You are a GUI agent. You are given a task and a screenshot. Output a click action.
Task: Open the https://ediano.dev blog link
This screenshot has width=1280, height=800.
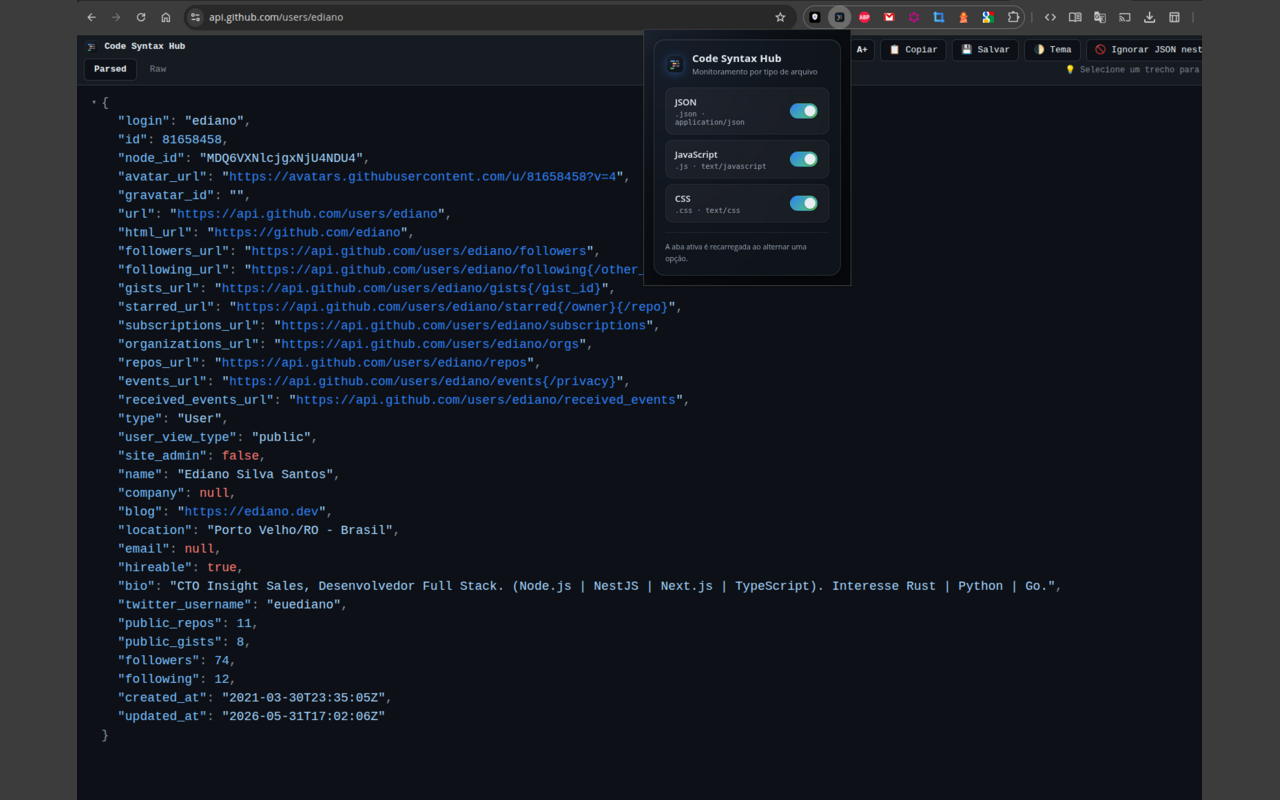[x=251, y=511]
